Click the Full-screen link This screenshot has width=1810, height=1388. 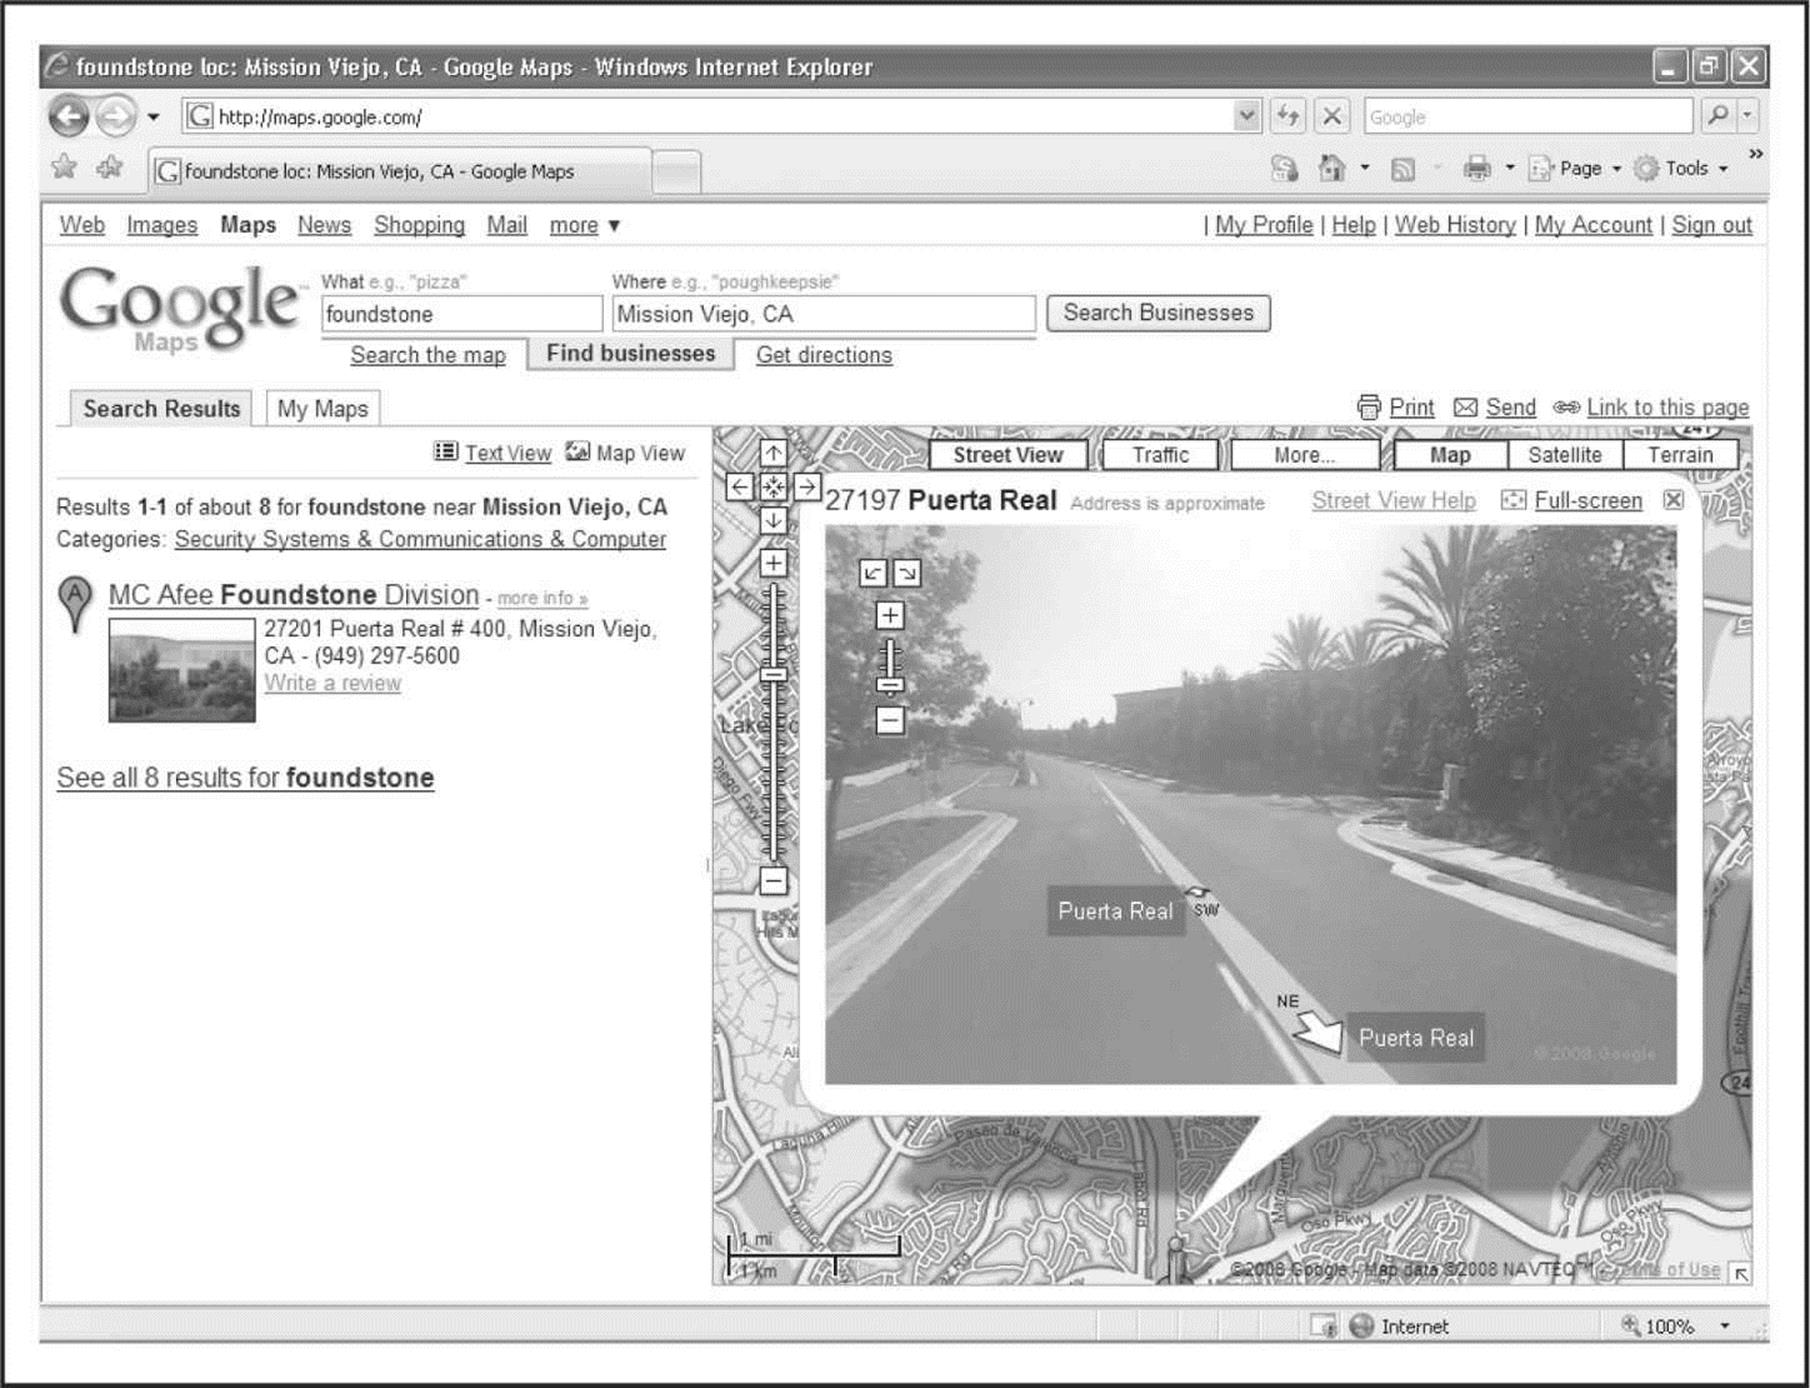tap(1588, 500)
